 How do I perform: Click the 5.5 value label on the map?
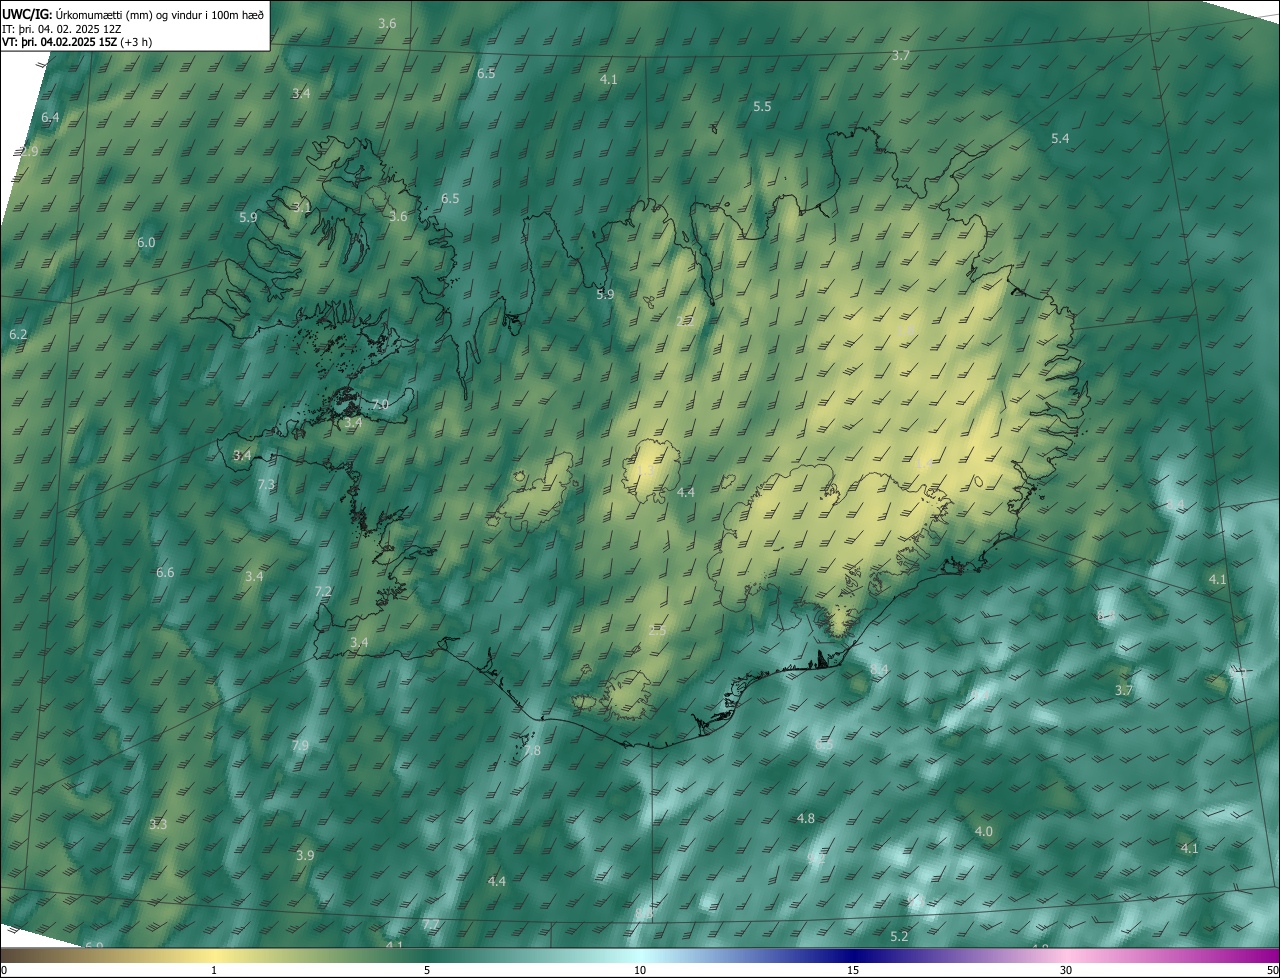tap(762, 106)
